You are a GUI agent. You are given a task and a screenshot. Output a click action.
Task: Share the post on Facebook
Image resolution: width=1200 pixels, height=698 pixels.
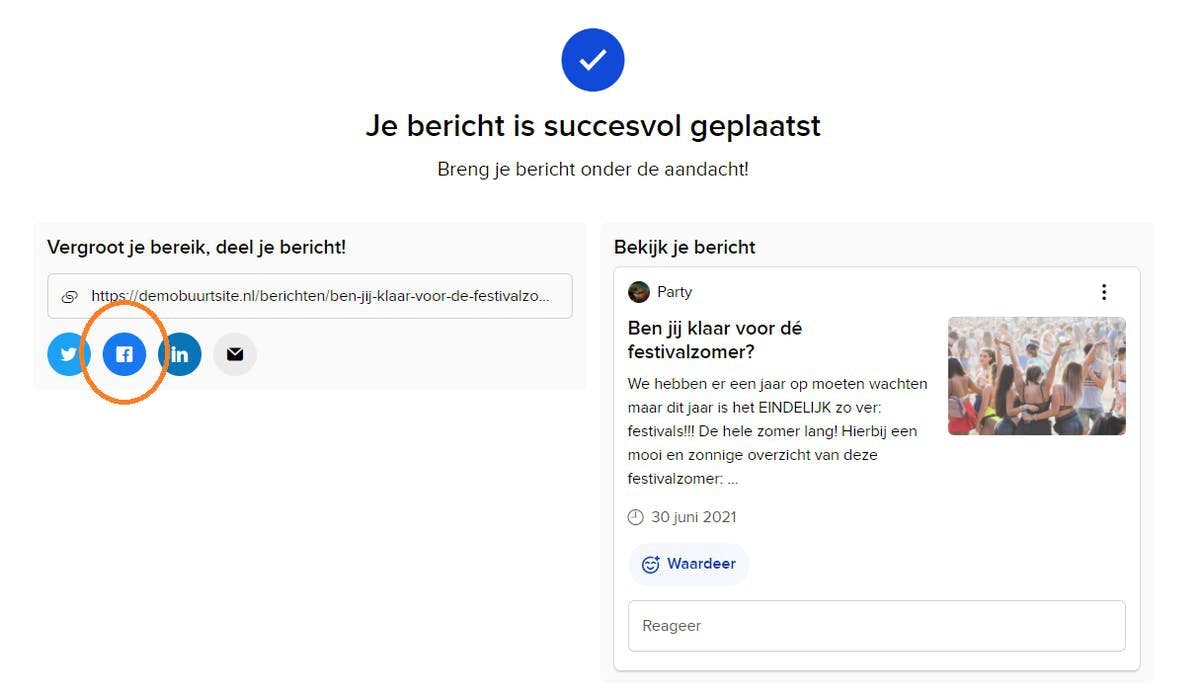(124, 354)
